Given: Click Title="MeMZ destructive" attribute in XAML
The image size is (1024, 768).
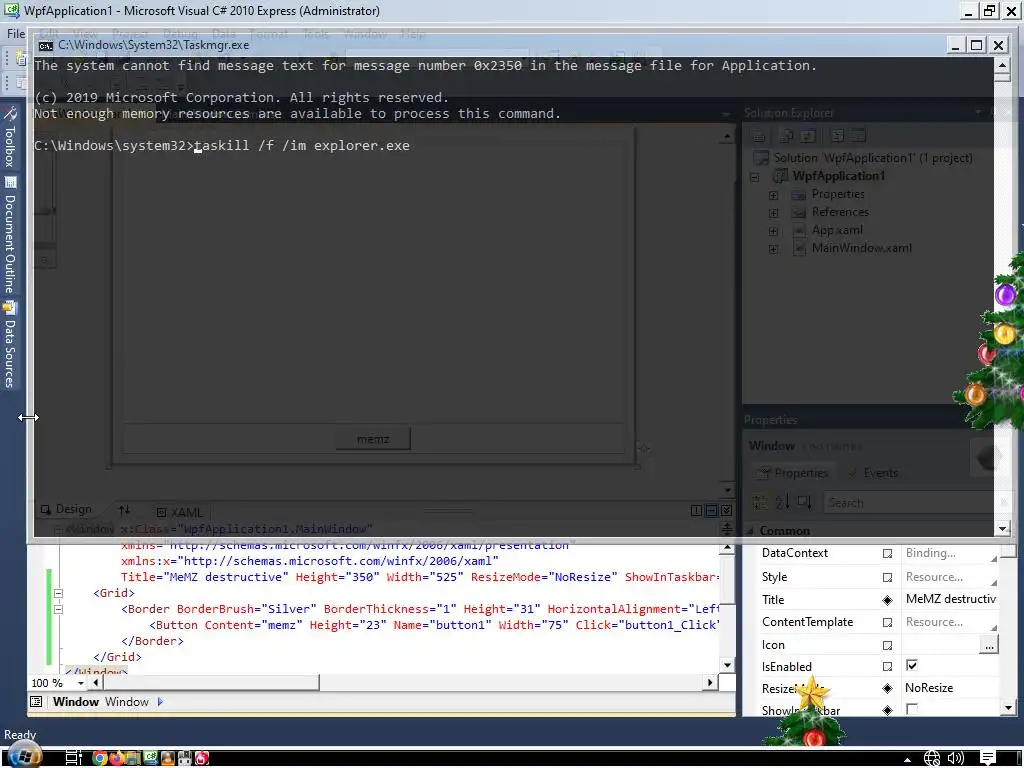Looking at the screenshot, I should click(x=204, y=577).
